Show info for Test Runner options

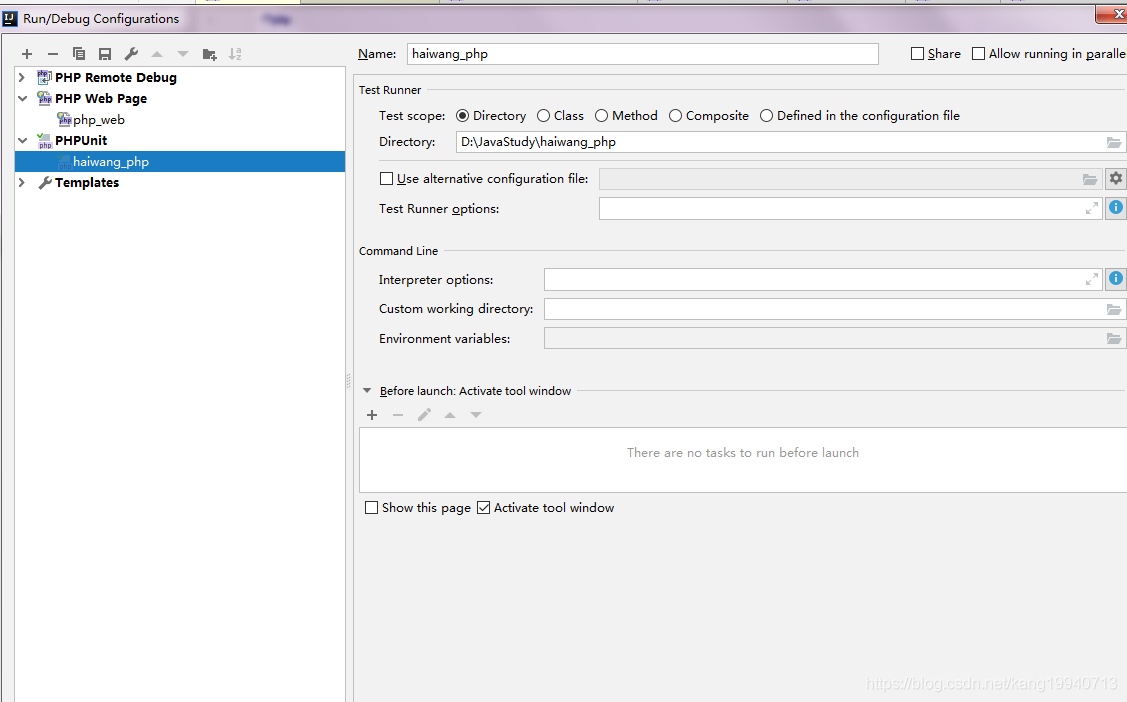coord(1116,208)
